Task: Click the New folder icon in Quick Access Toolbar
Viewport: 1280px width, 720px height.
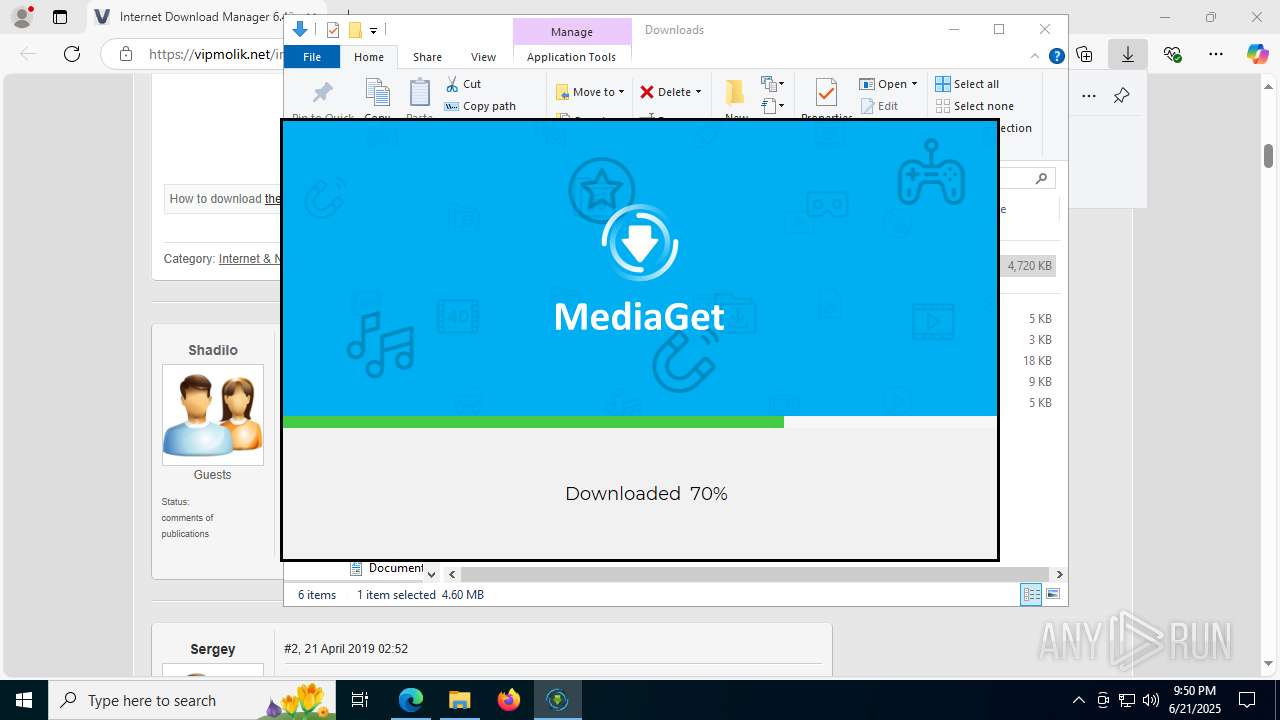Action: click(x=355, y=30)
